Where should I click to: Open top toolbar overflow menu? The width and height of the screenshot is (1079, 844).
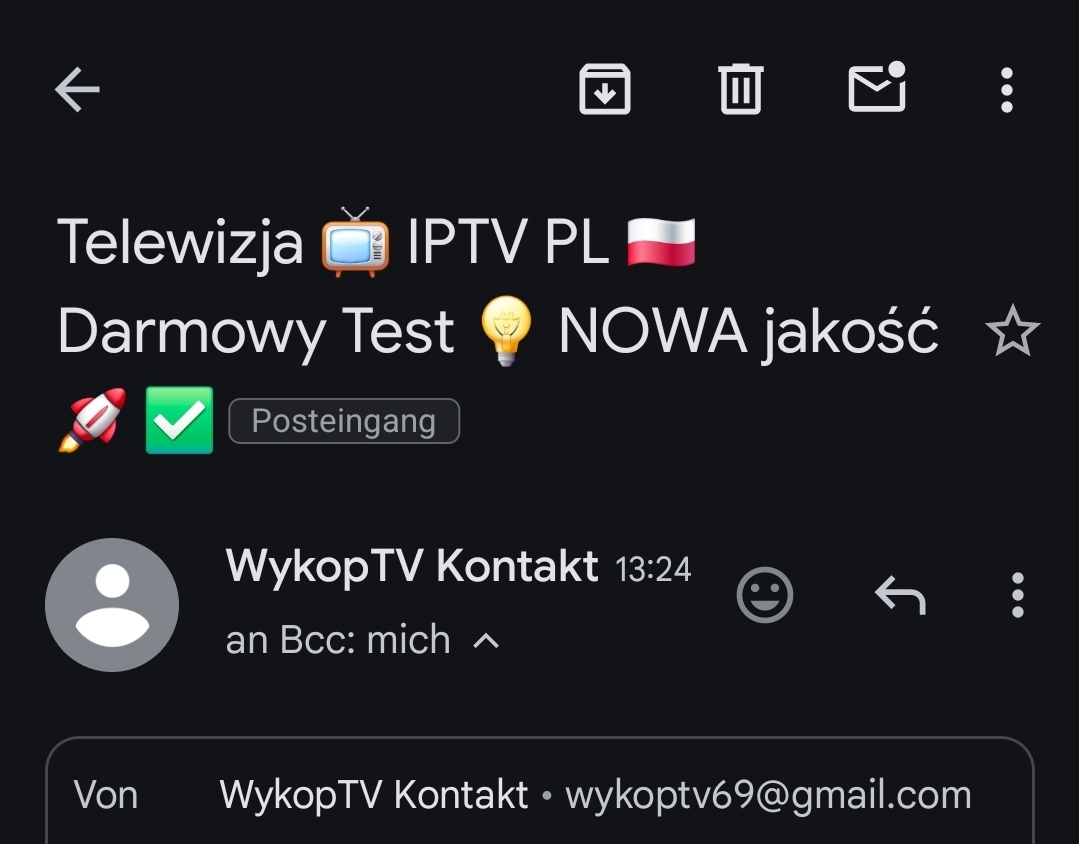coord(1007,89)
